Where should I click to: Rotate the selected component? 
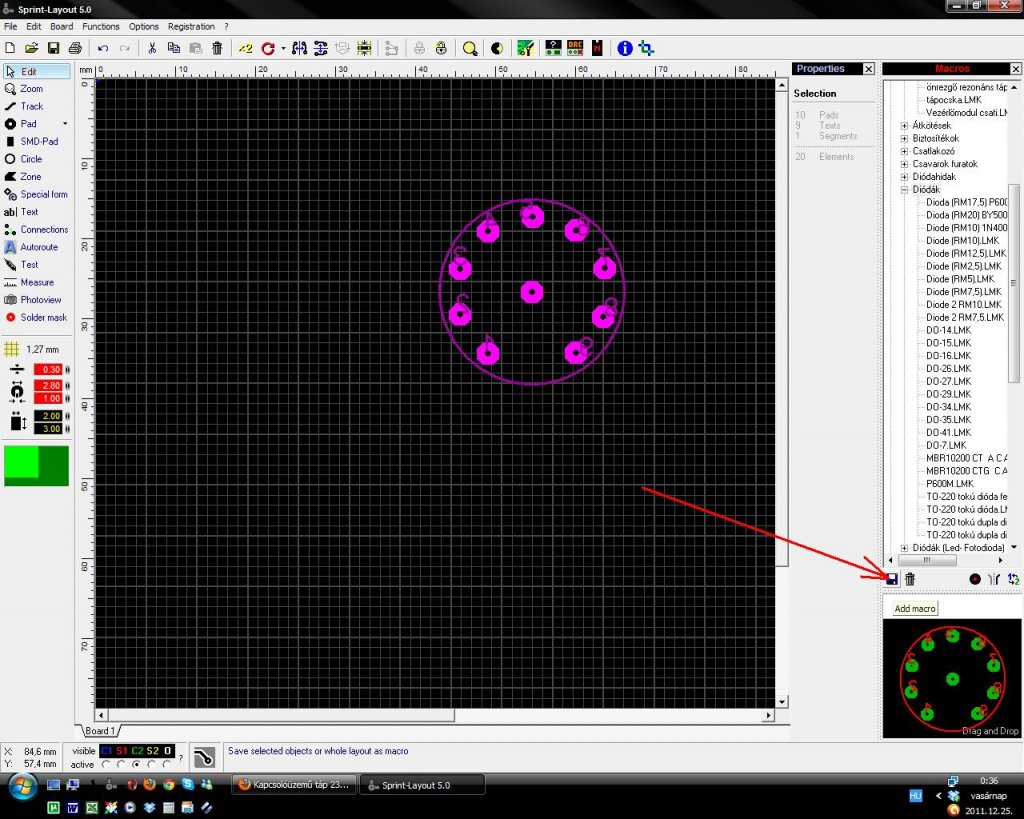[x=268, y=48]
